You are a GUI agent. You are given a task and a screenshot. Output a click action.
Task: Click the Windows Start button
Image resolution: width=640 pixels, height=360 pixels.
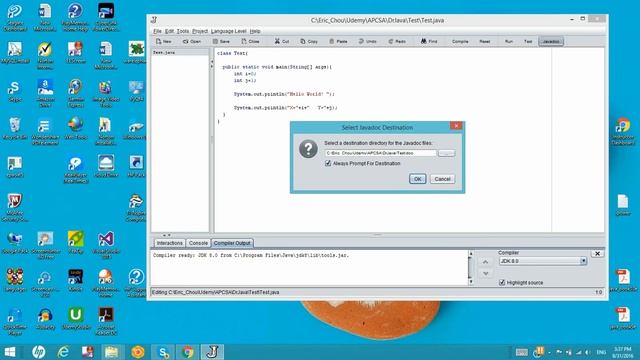click(10, 352)
